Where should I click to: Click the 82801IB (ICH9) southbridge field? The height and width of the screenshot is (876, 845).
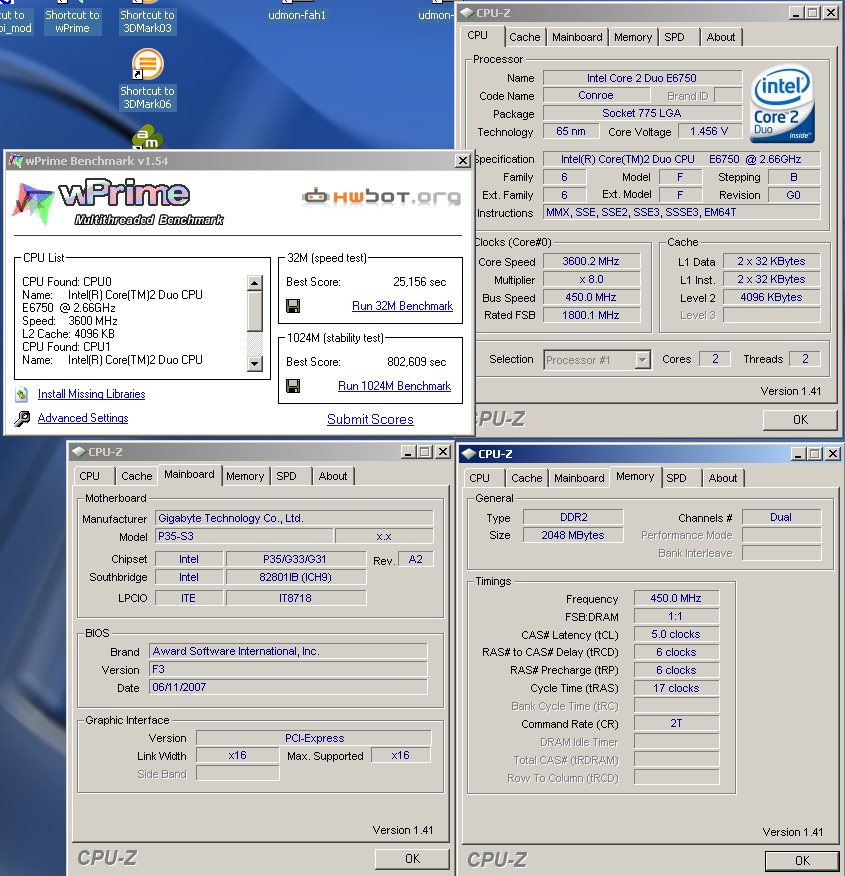point(296,577)
